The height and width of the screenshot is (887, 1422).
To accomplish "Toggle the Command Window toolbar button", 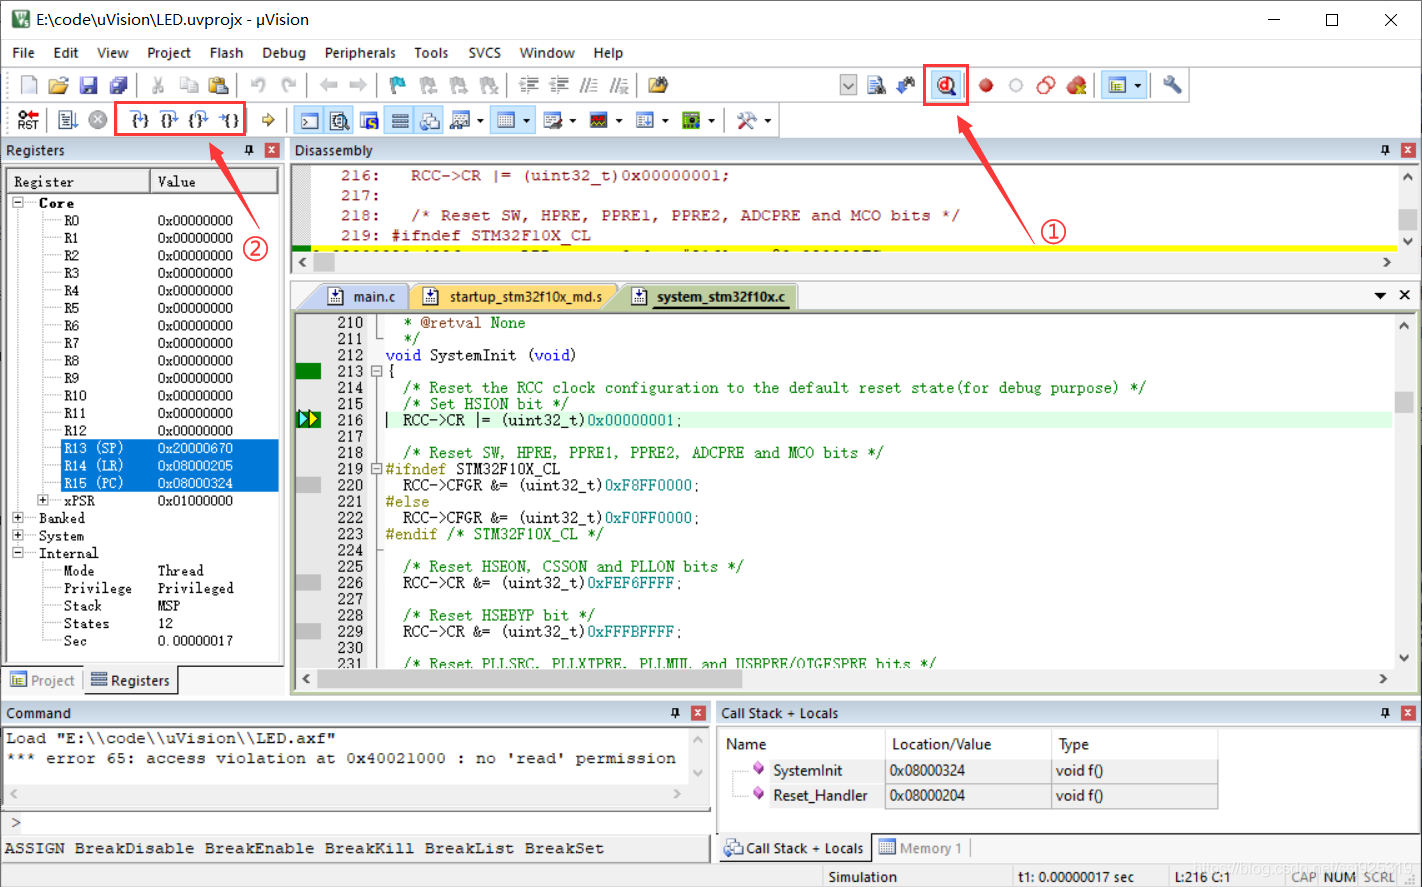I will (310, 121).
